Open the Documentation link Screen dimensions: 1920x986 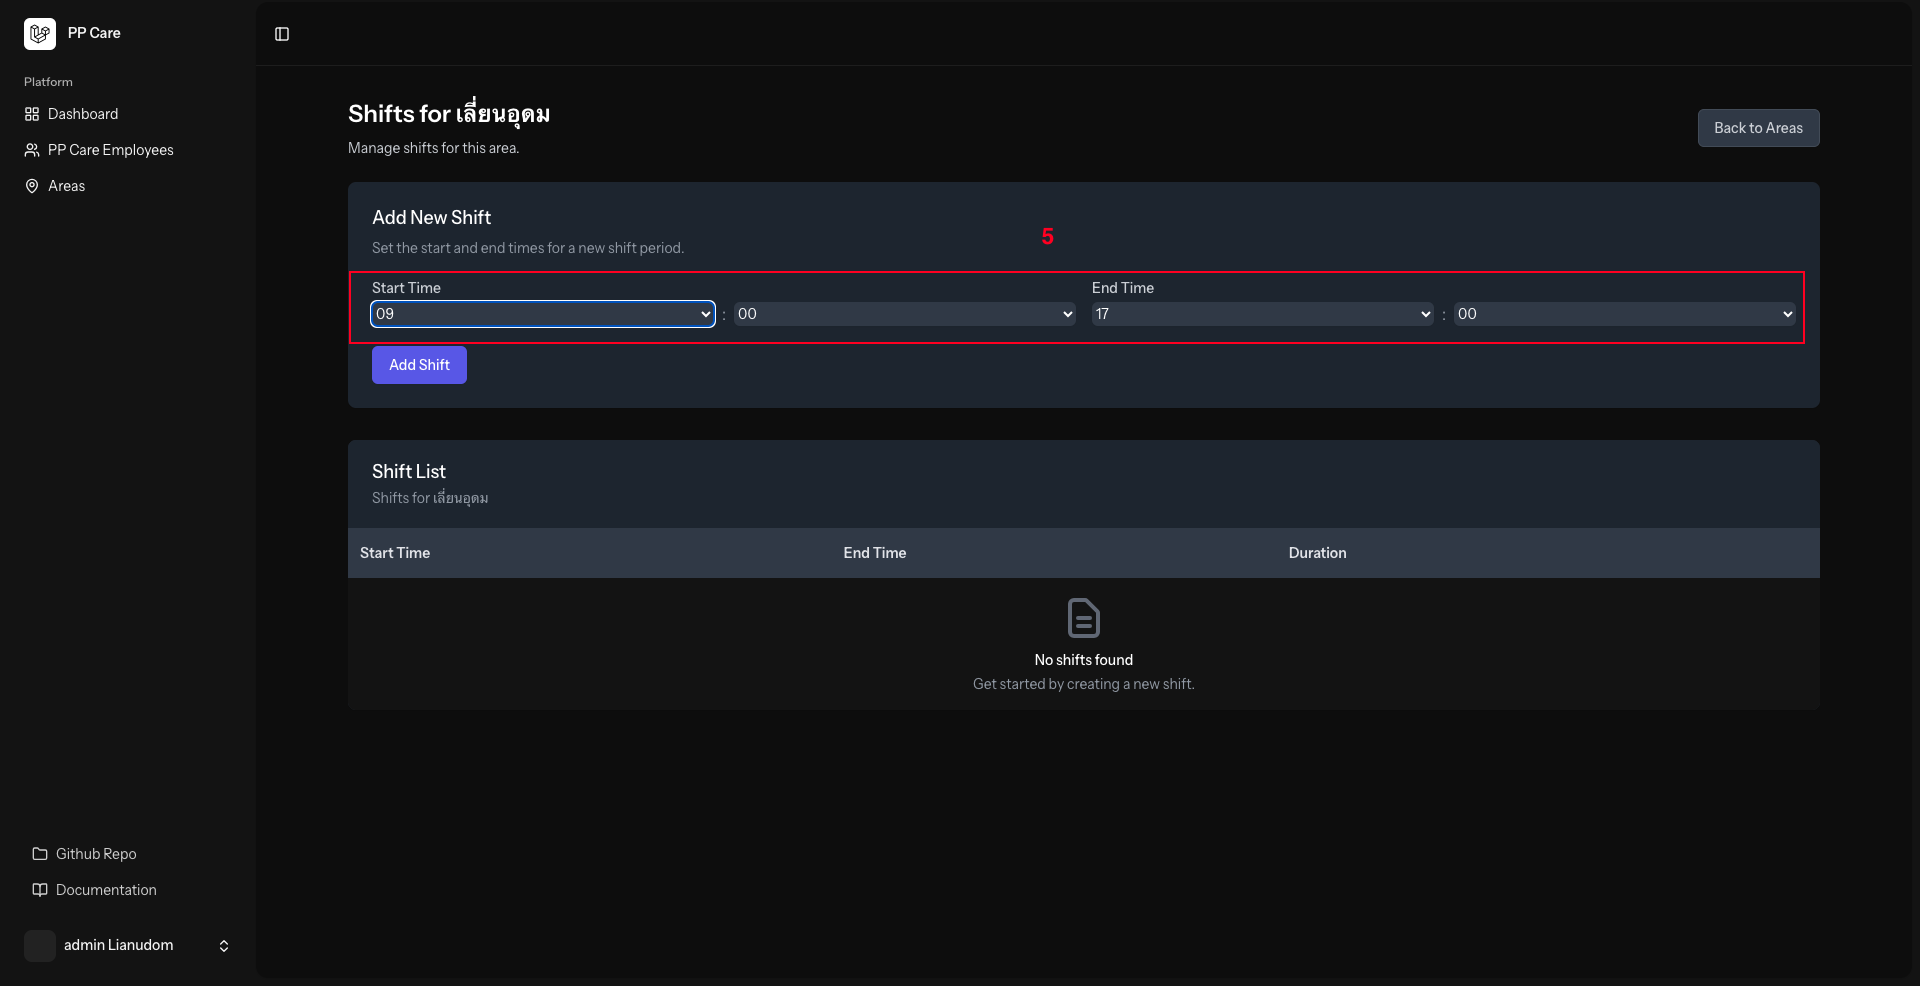(x=128, y=890)
